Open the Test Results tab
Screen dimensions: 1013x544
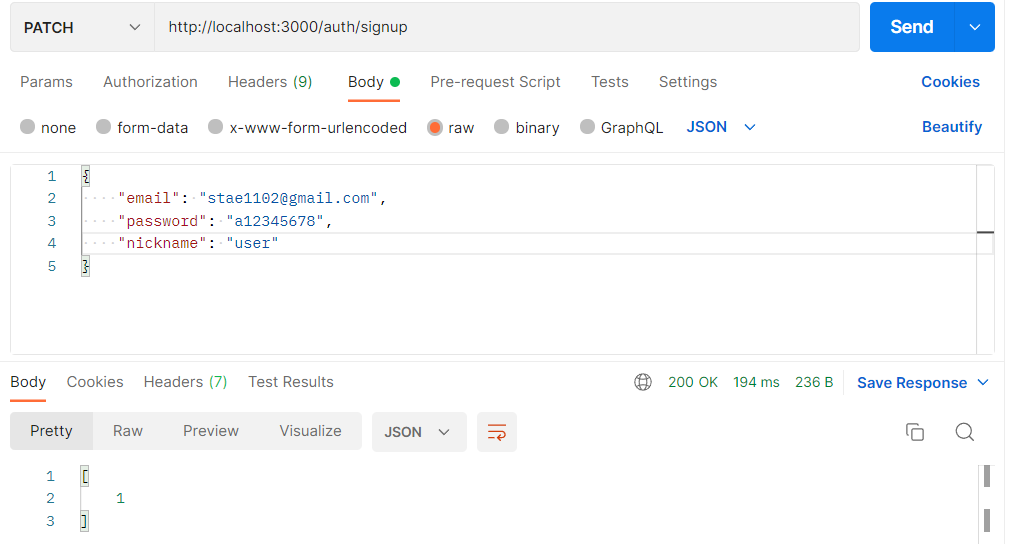point(291,382)
